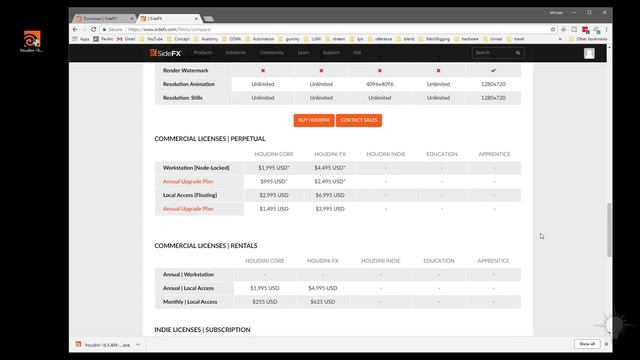Open the user profile avatar

pyautogui.click(x=589, y=53)
